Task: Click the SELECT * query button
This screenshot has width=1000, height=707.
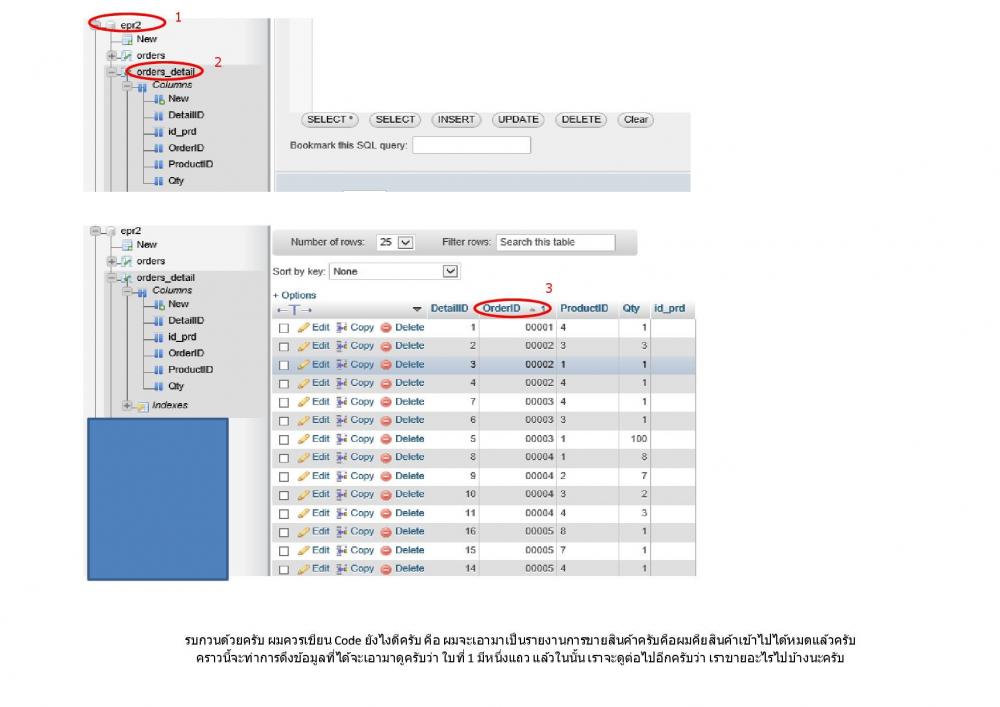Action: pos(330,120)
